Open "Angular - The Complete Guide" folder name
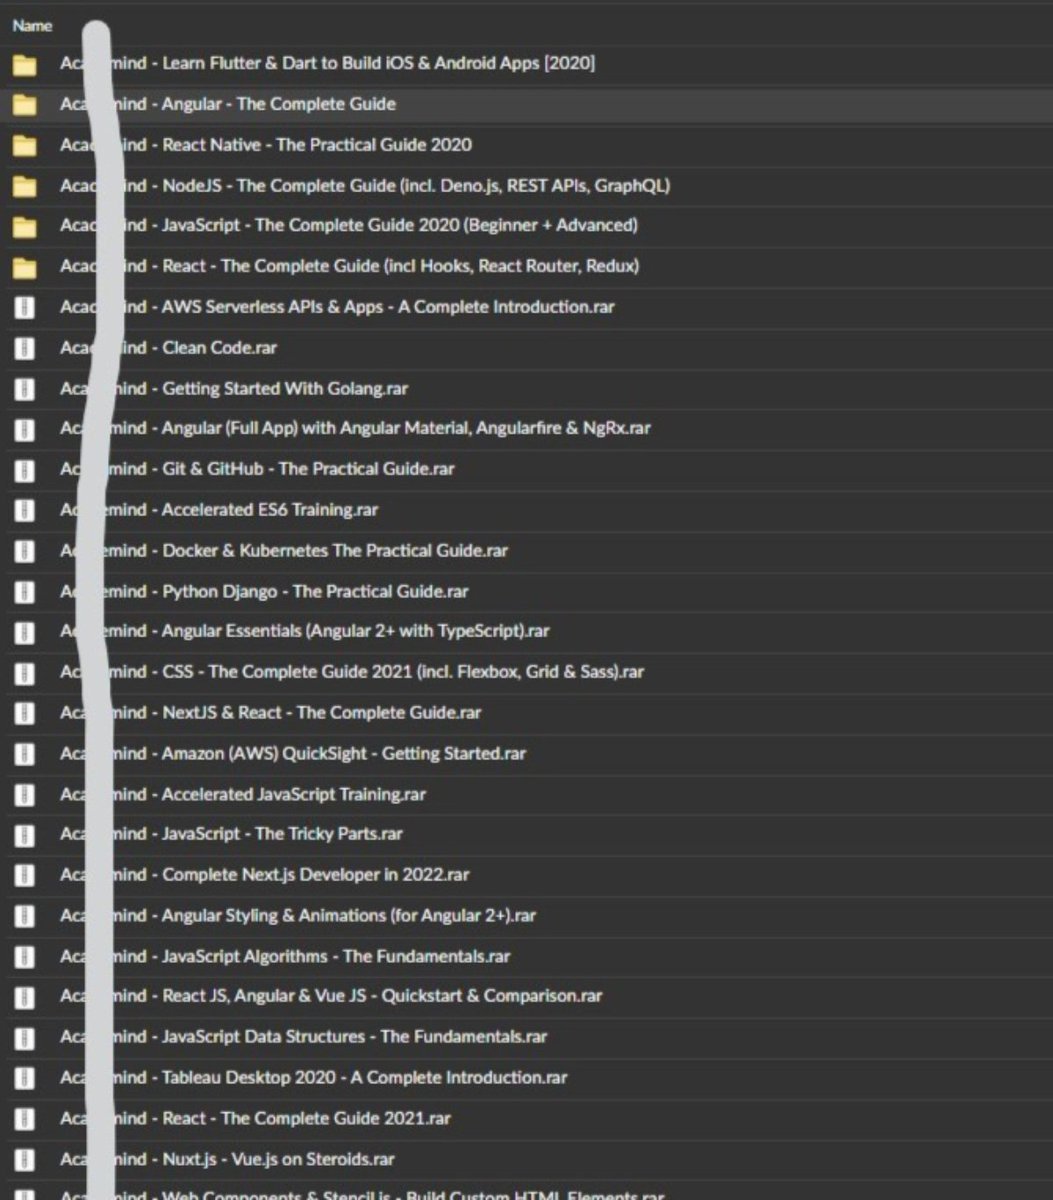 [279, 104]
